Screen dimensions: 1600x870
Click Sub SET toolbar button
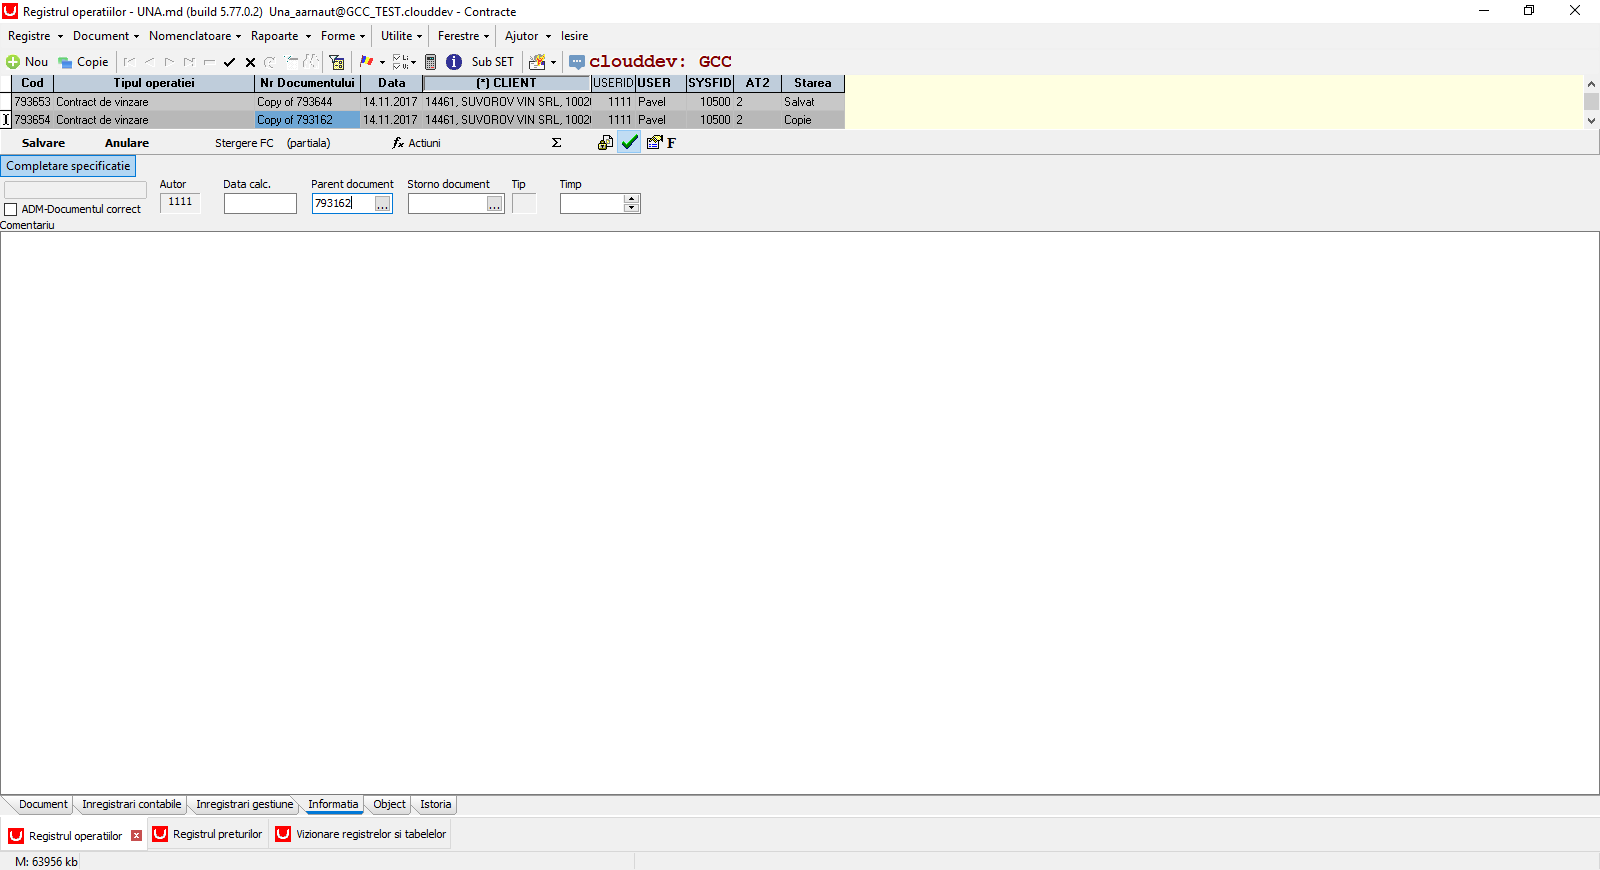click(493, 62)
